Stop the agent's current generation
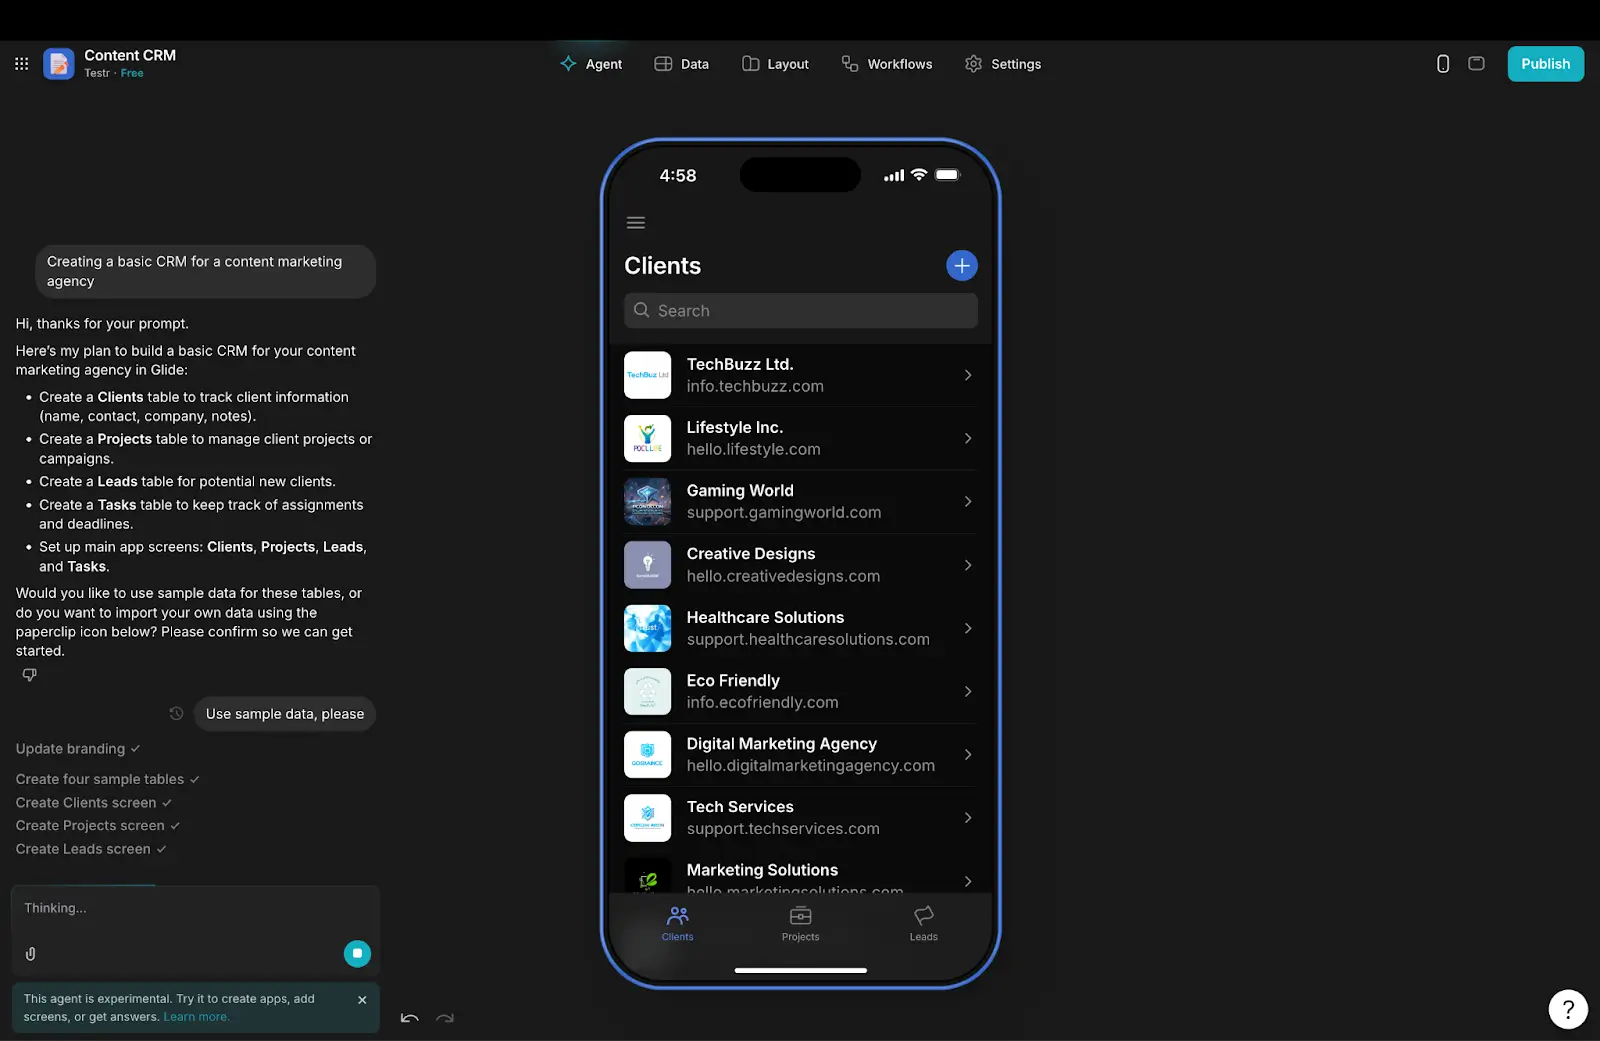Screen dimensions: 1600x1041 pos(357,953)
